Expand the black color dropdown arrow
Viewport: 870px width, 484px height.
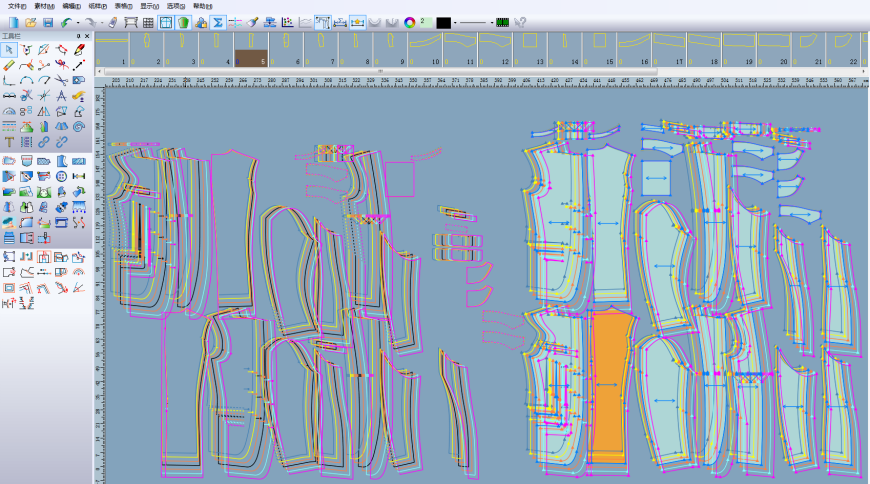coord(455,22)
